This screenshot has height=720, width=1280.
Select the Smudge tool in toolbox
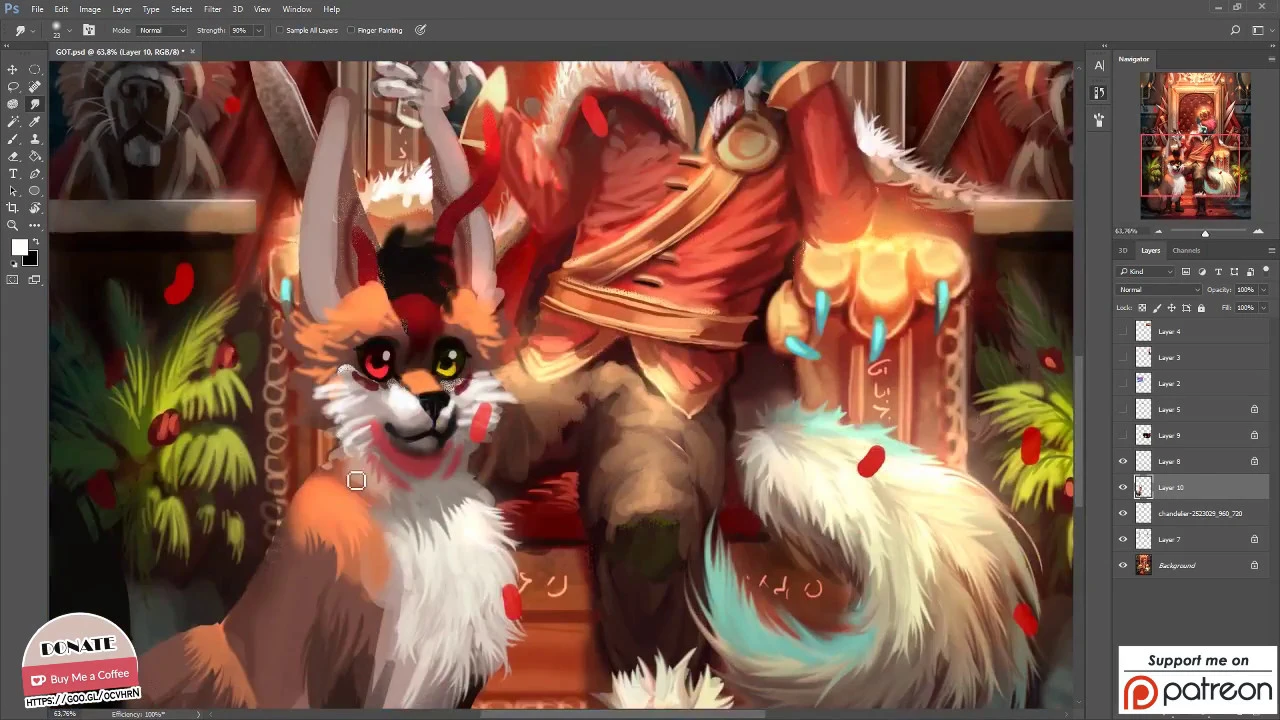coord(35,104)
